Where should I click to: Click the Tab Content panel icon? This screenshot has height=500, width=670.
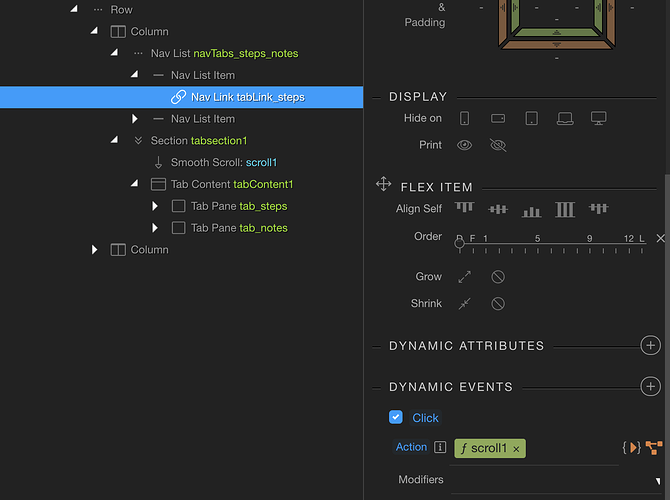click(158, 184)
